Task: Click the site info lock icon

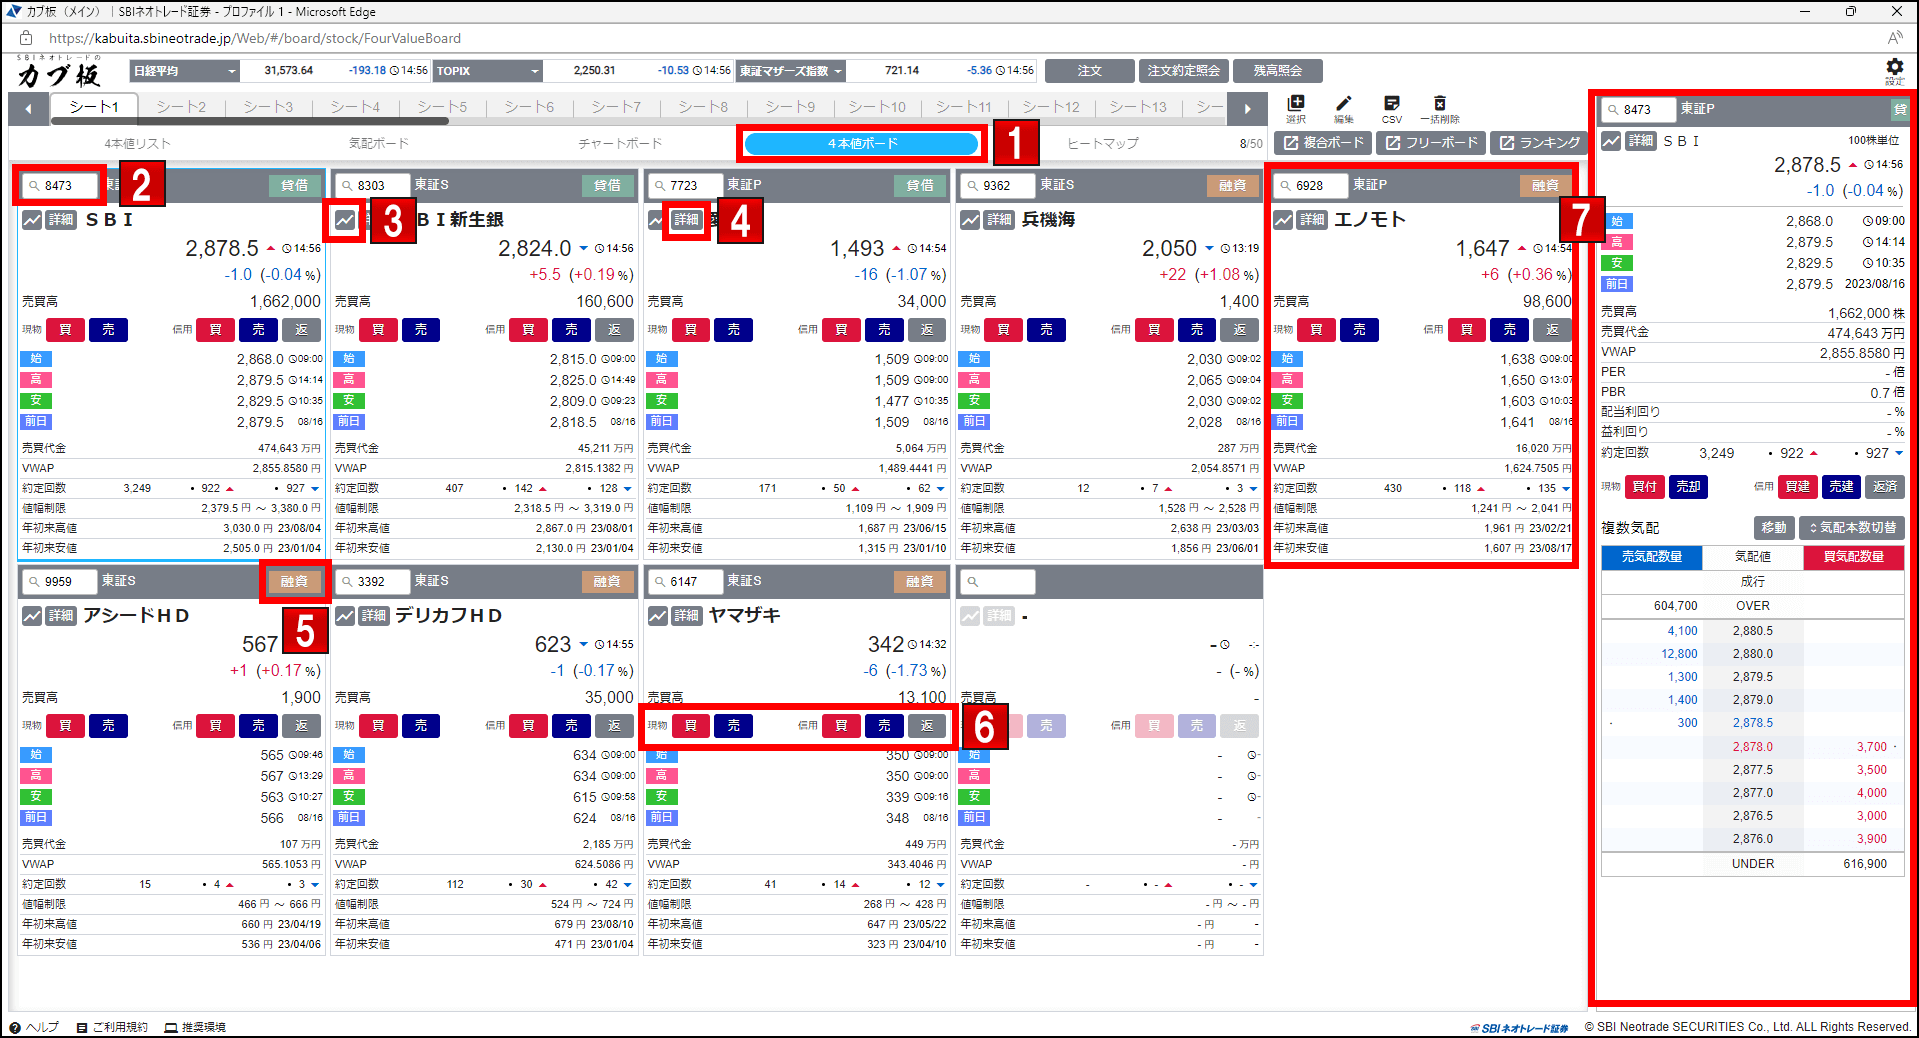Action: (x=26, y=38)
